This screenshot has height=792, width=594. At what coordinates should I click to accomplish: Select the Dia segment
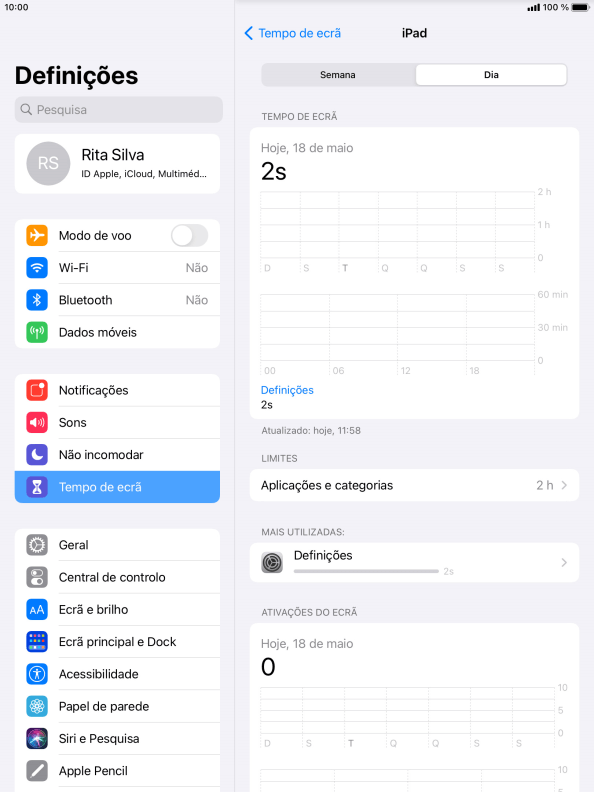click(x=491, y=75)
